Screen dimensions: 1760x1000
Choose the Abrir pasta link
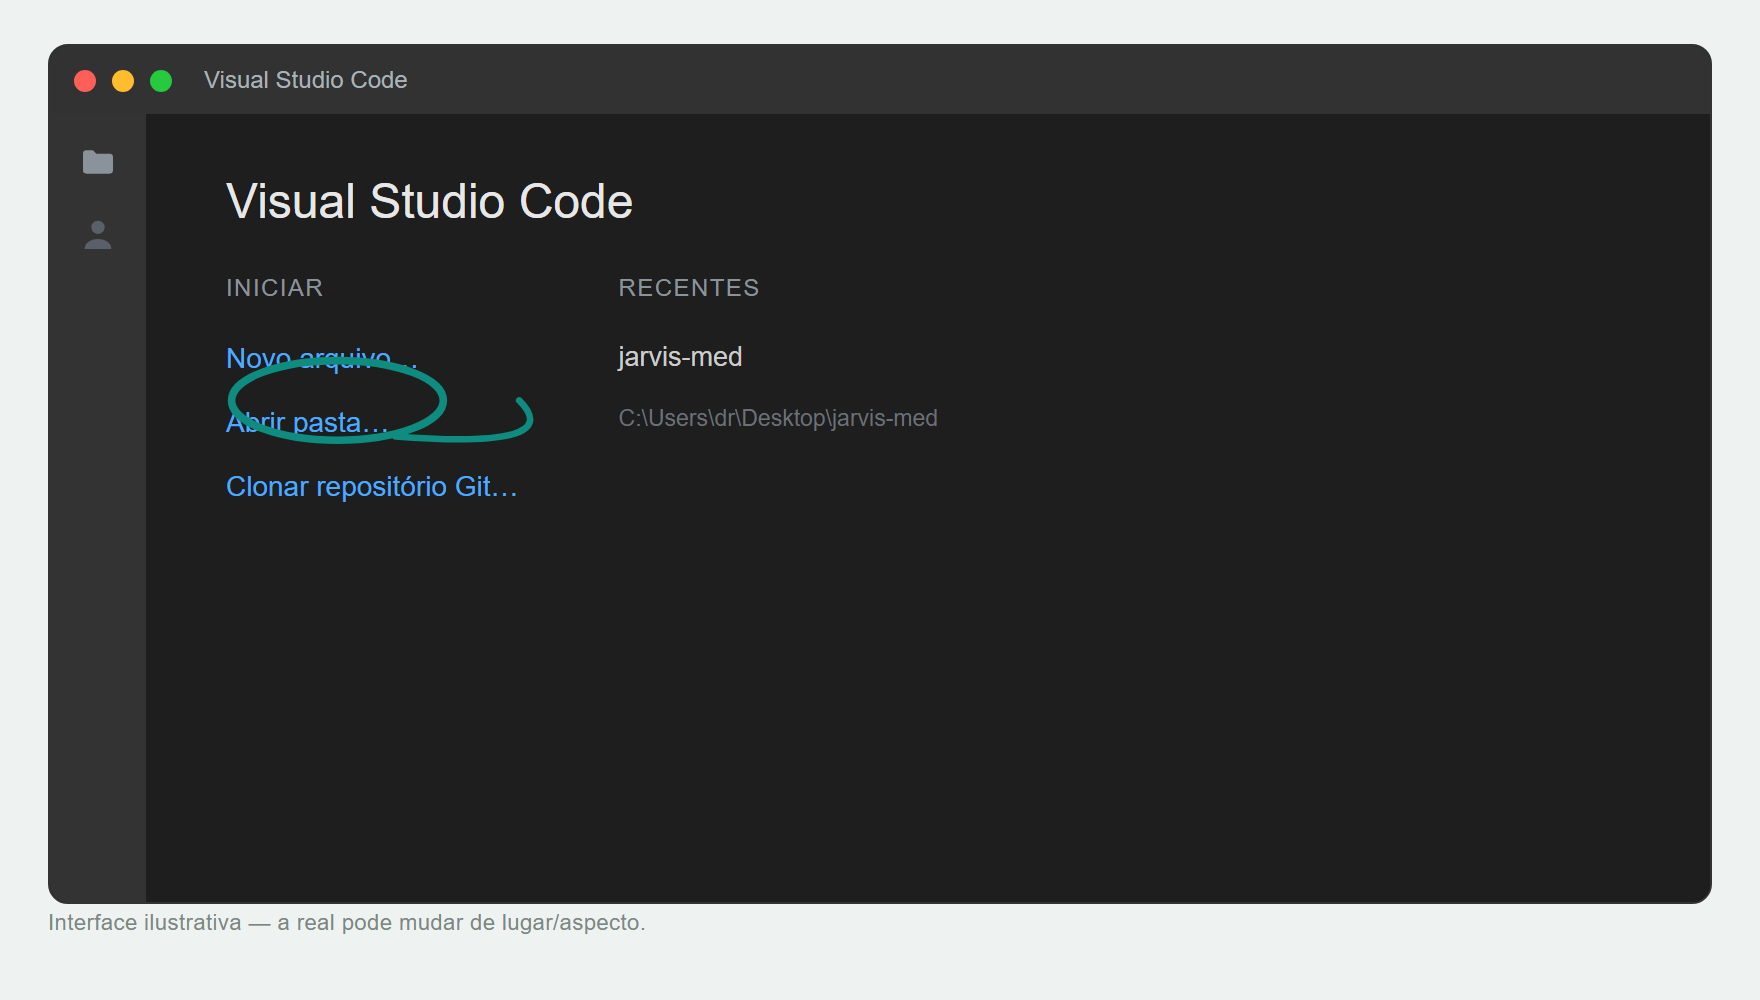(307, 422)
